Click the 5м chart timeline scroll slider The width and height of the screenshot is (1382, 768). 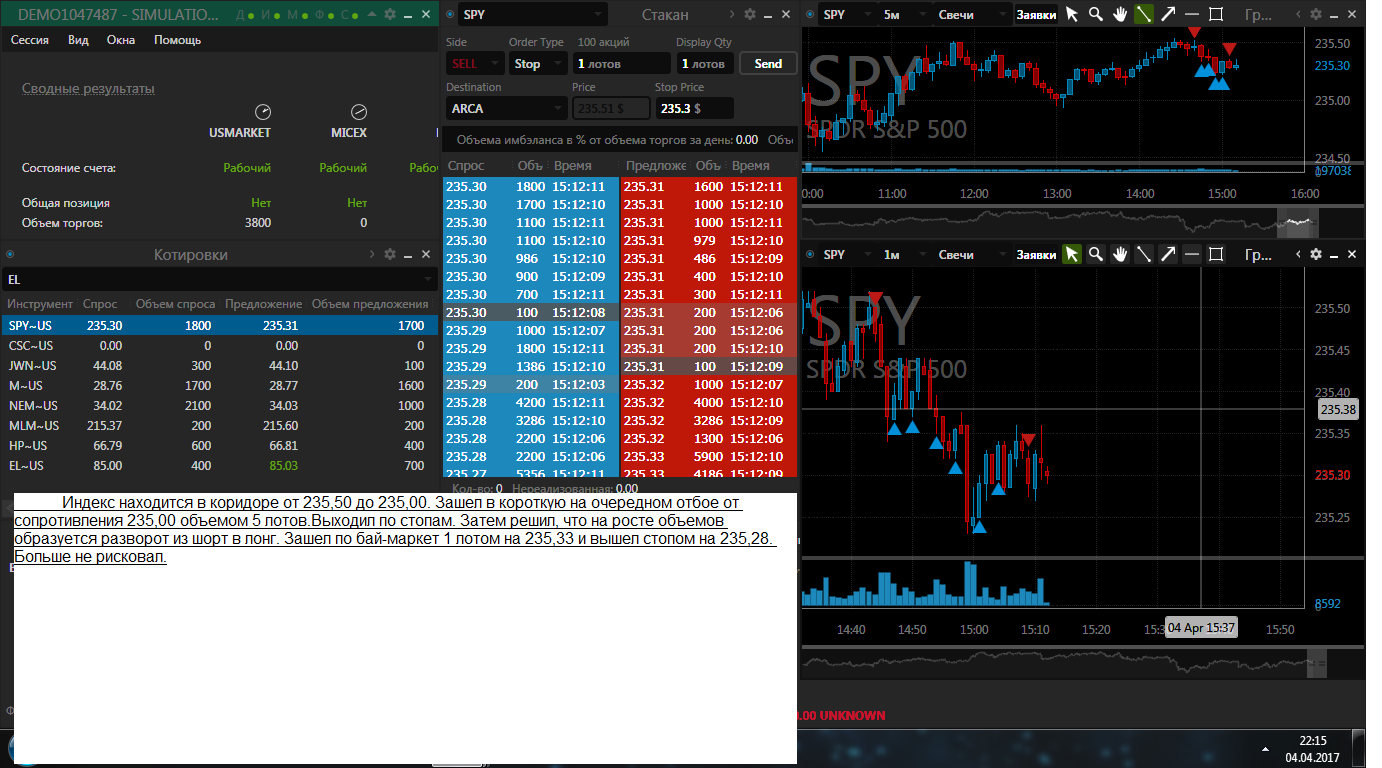[1298, 221]
